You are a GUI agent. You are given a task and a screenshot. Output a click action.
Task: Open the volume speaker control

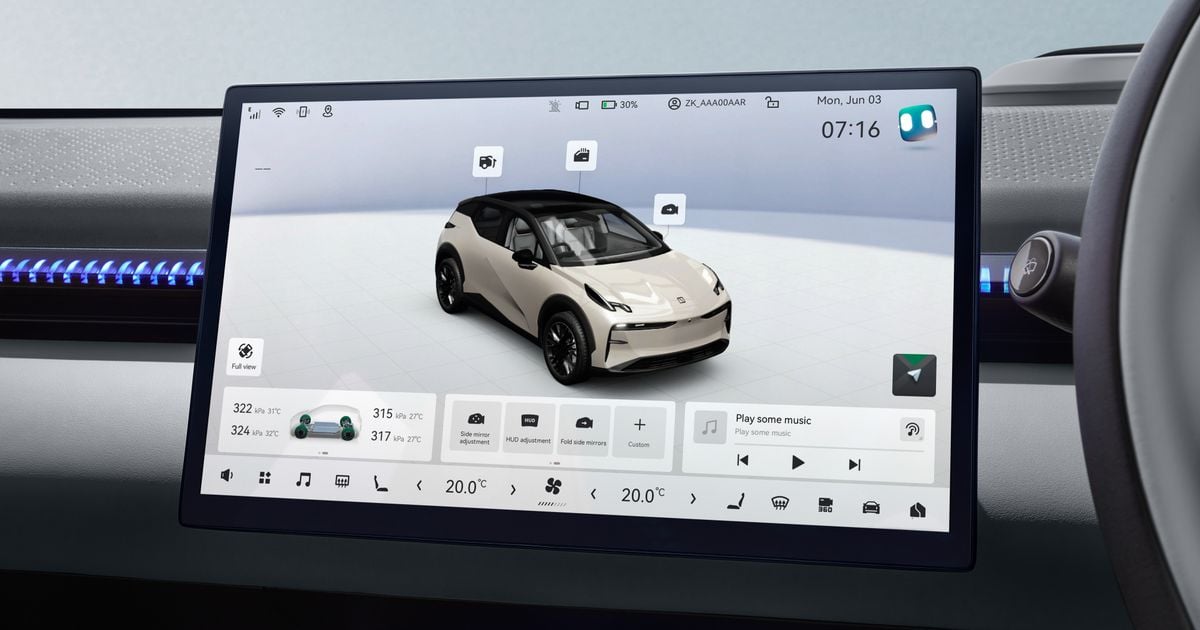tap(226, 476)
